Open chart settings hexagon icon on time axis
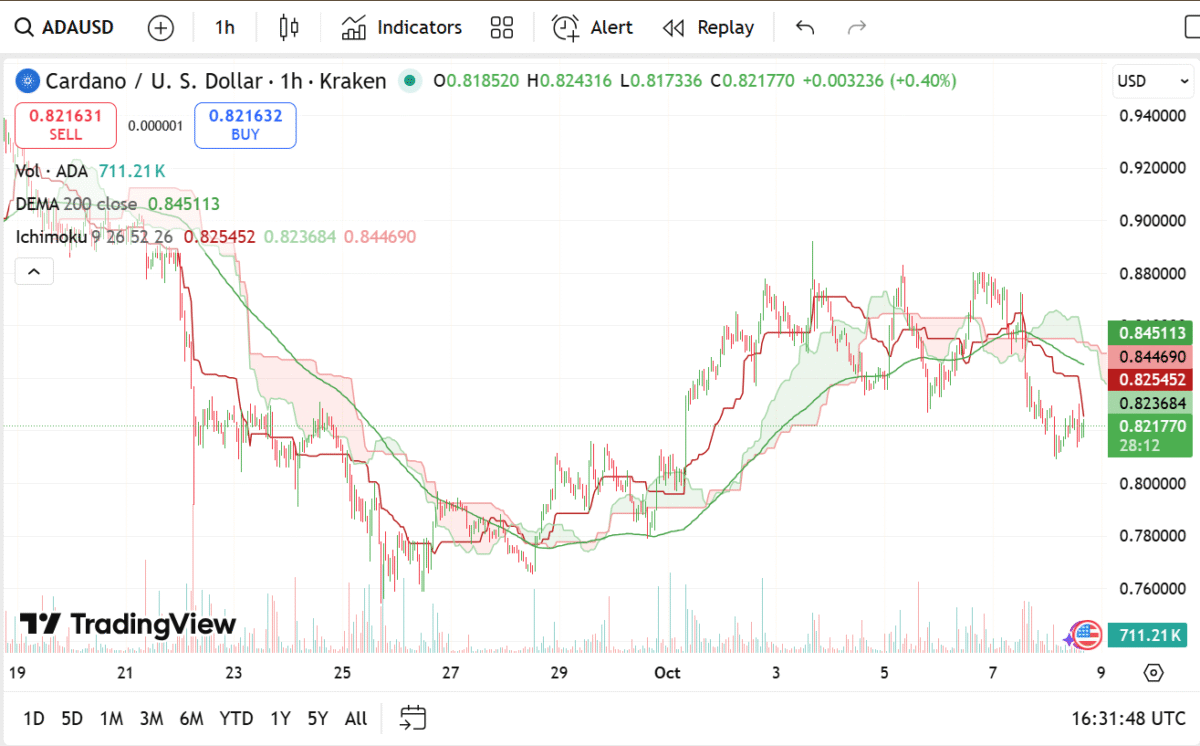 pos(1153,673)
